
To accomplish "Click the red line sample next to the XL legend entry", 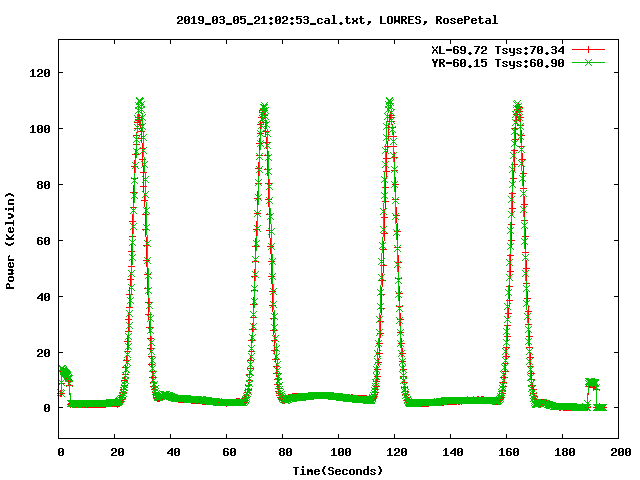I will pyautogui.click(x=588, y=50).
